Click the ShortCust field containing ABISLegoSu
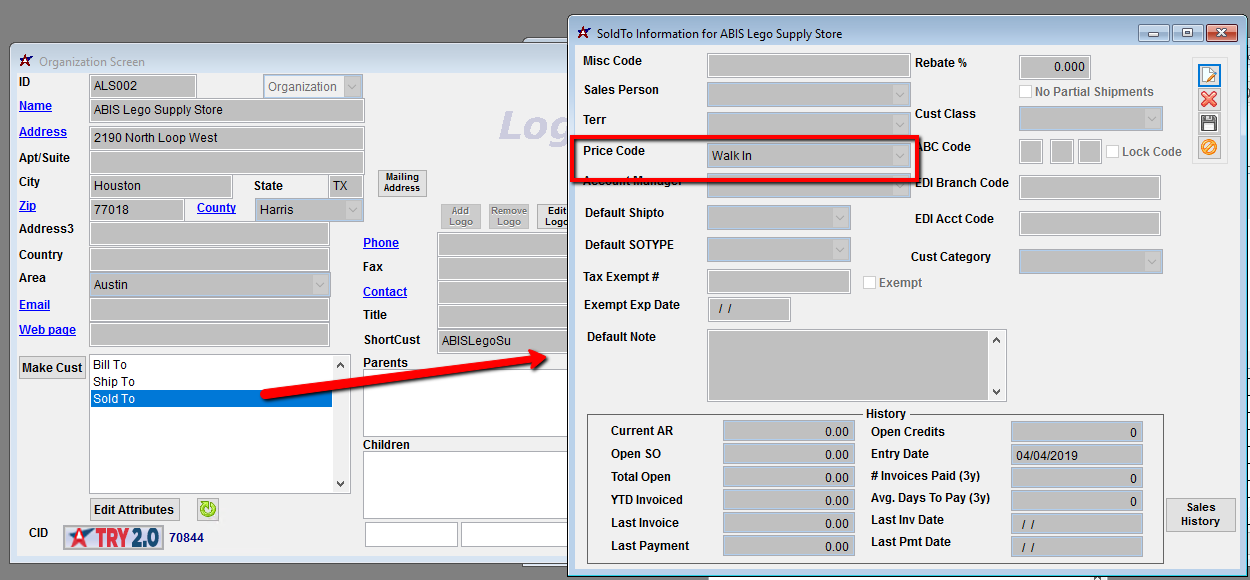Viewport: 1250px width, 580px height. pos(502,340)
